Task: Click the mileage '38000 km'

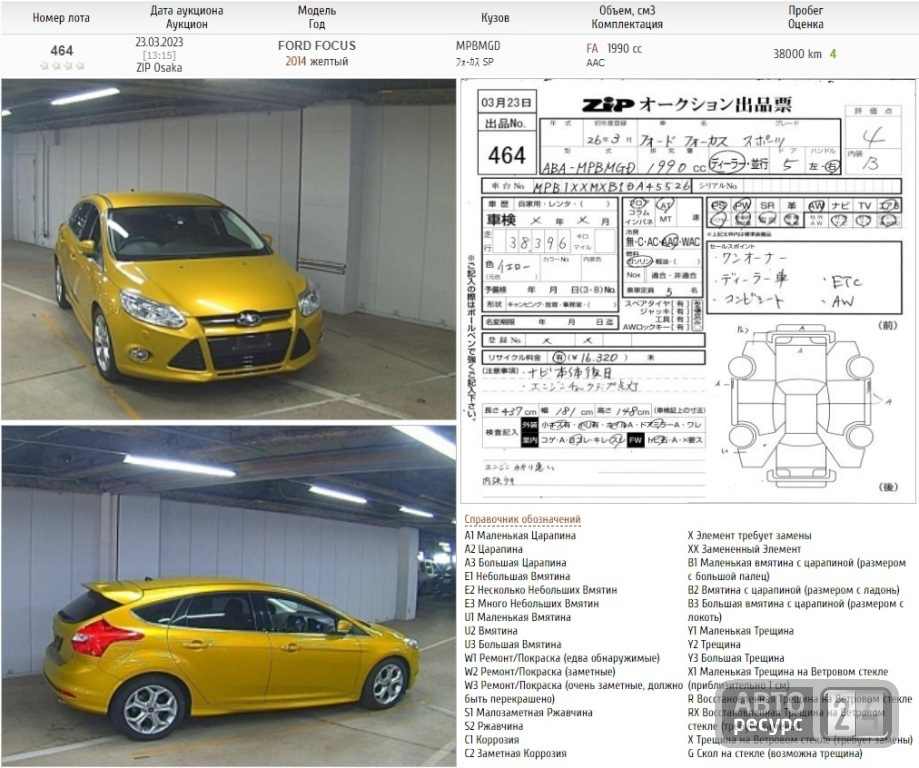Action: [x=797, y=54]
